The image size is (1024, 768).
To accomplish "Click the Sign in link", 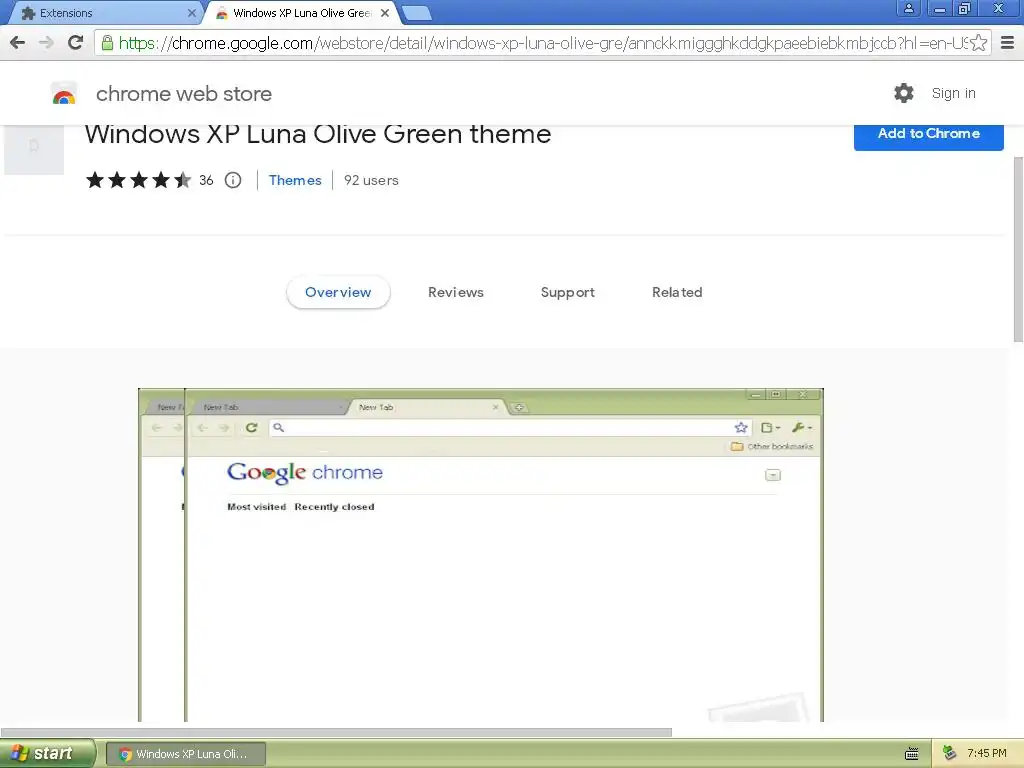I will (953, 93).
